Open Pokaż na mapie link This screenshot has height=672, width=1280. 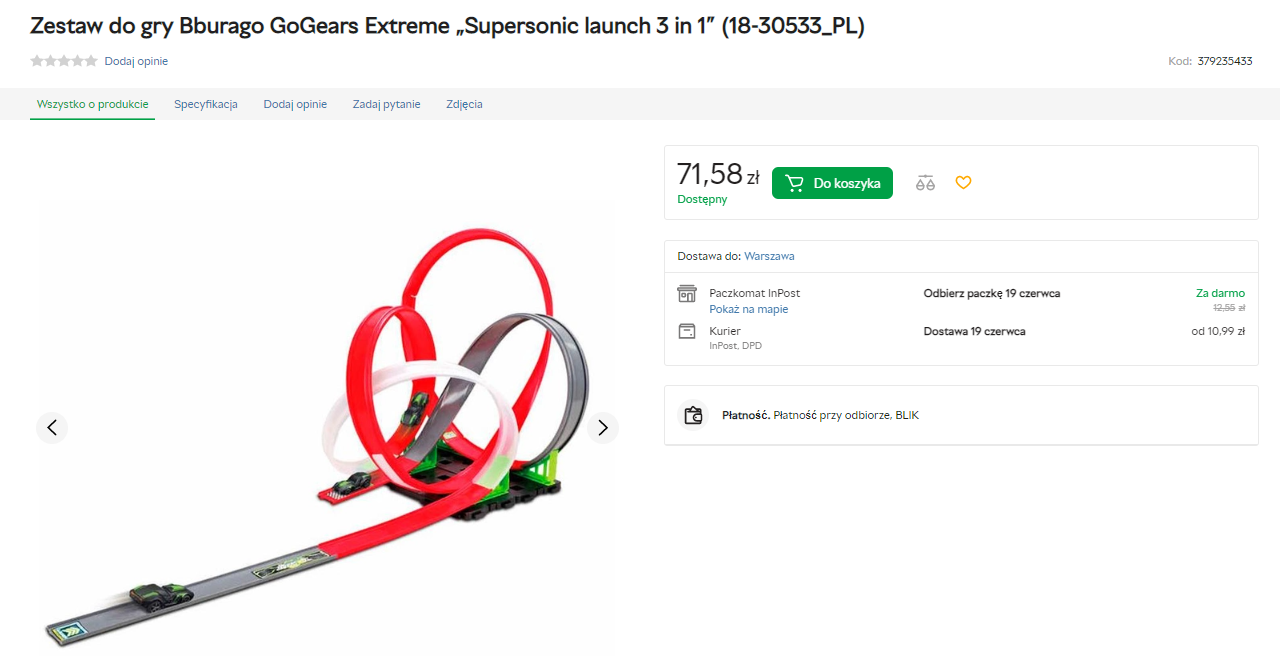pyautogui.click(x=749, y=309)
